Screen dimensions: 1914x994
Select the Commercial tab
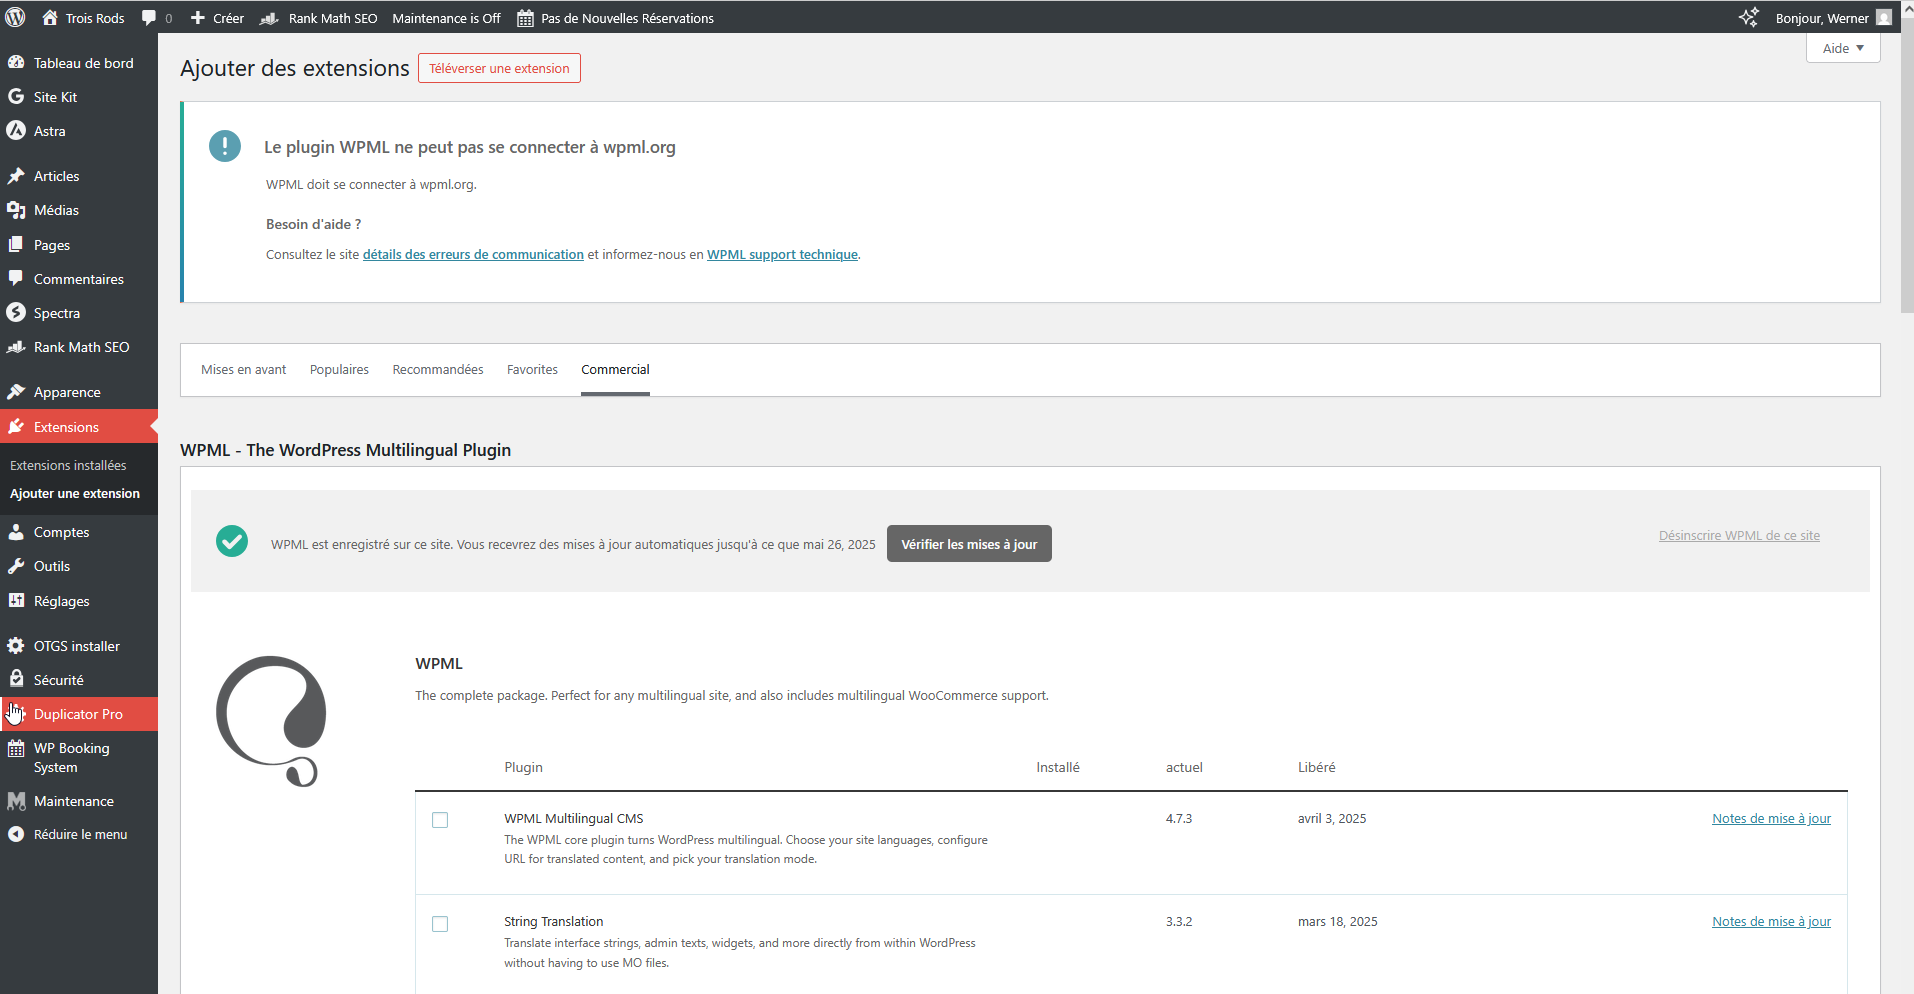point(615,369)
